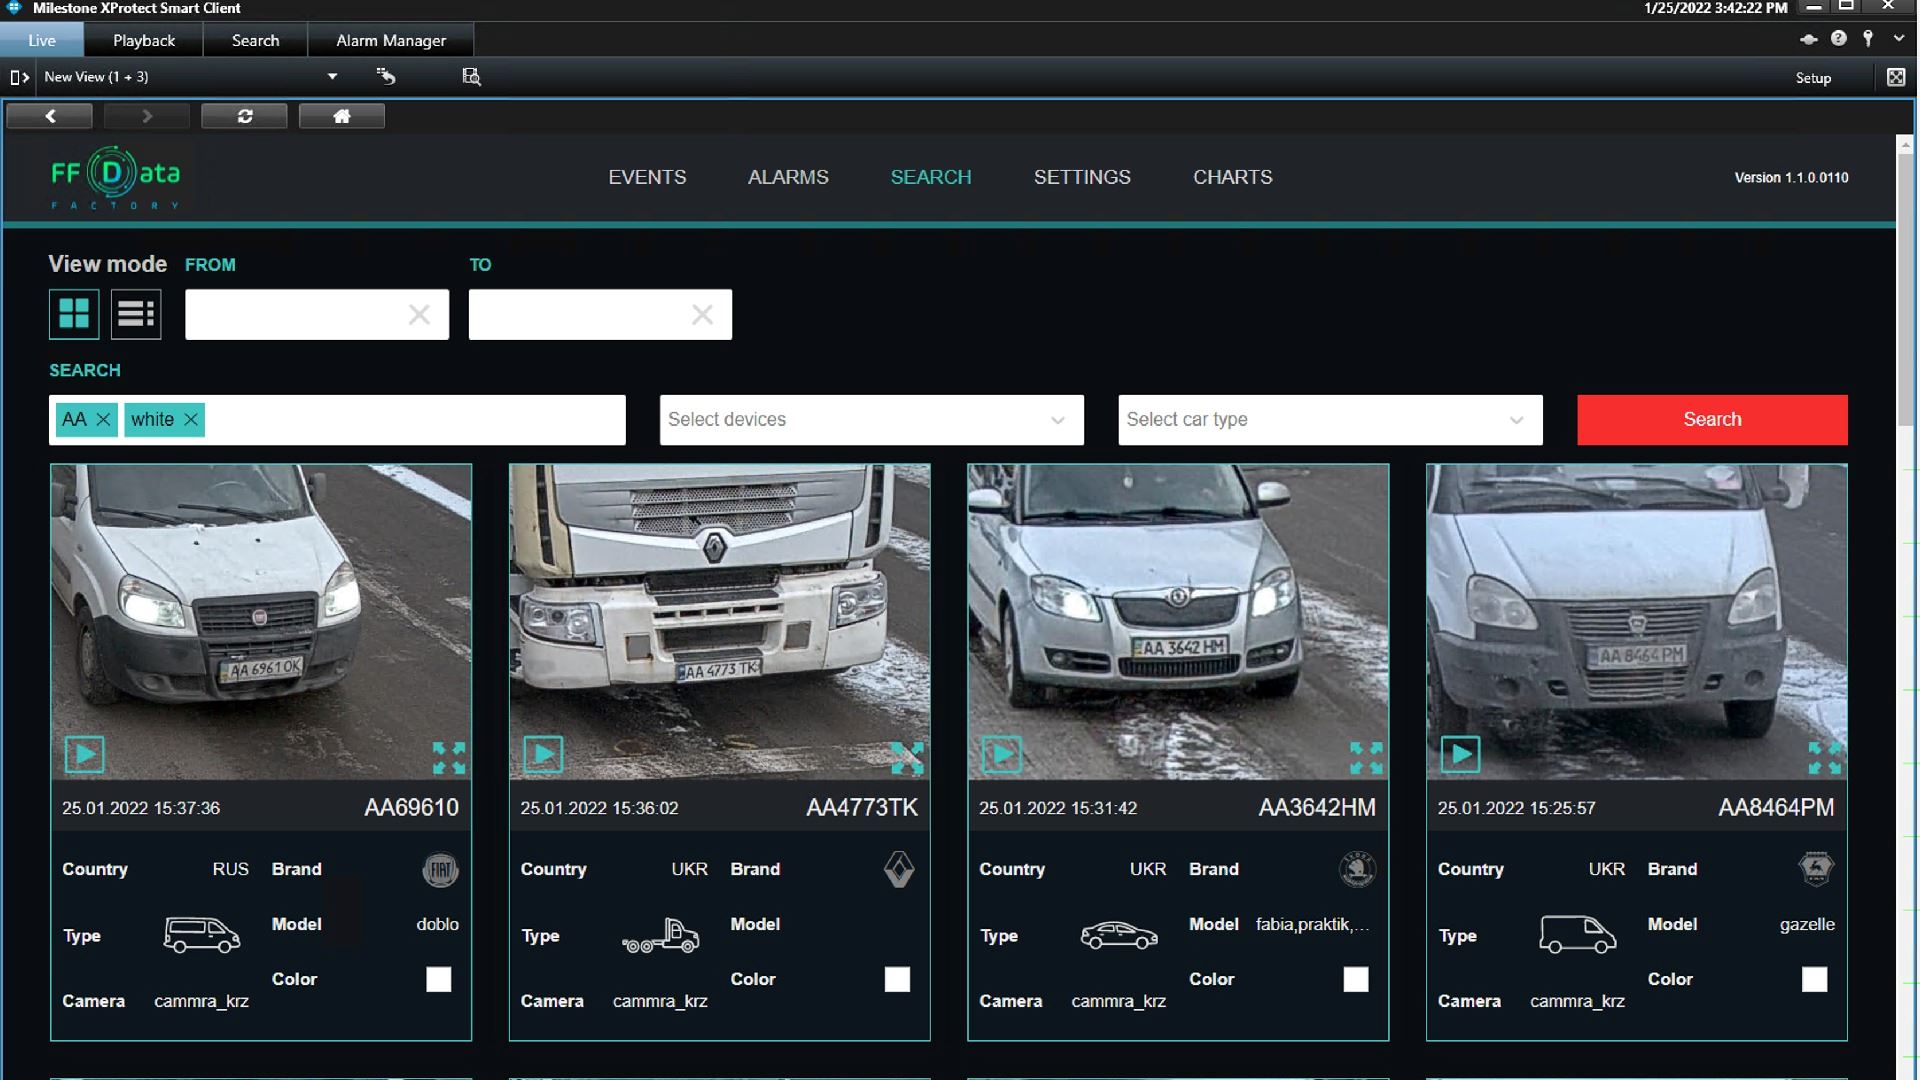The height and width of the screenshot is (1080, 1920).
Task: Click the van type icon for AA8464PM
Action: coord(1578,935)
